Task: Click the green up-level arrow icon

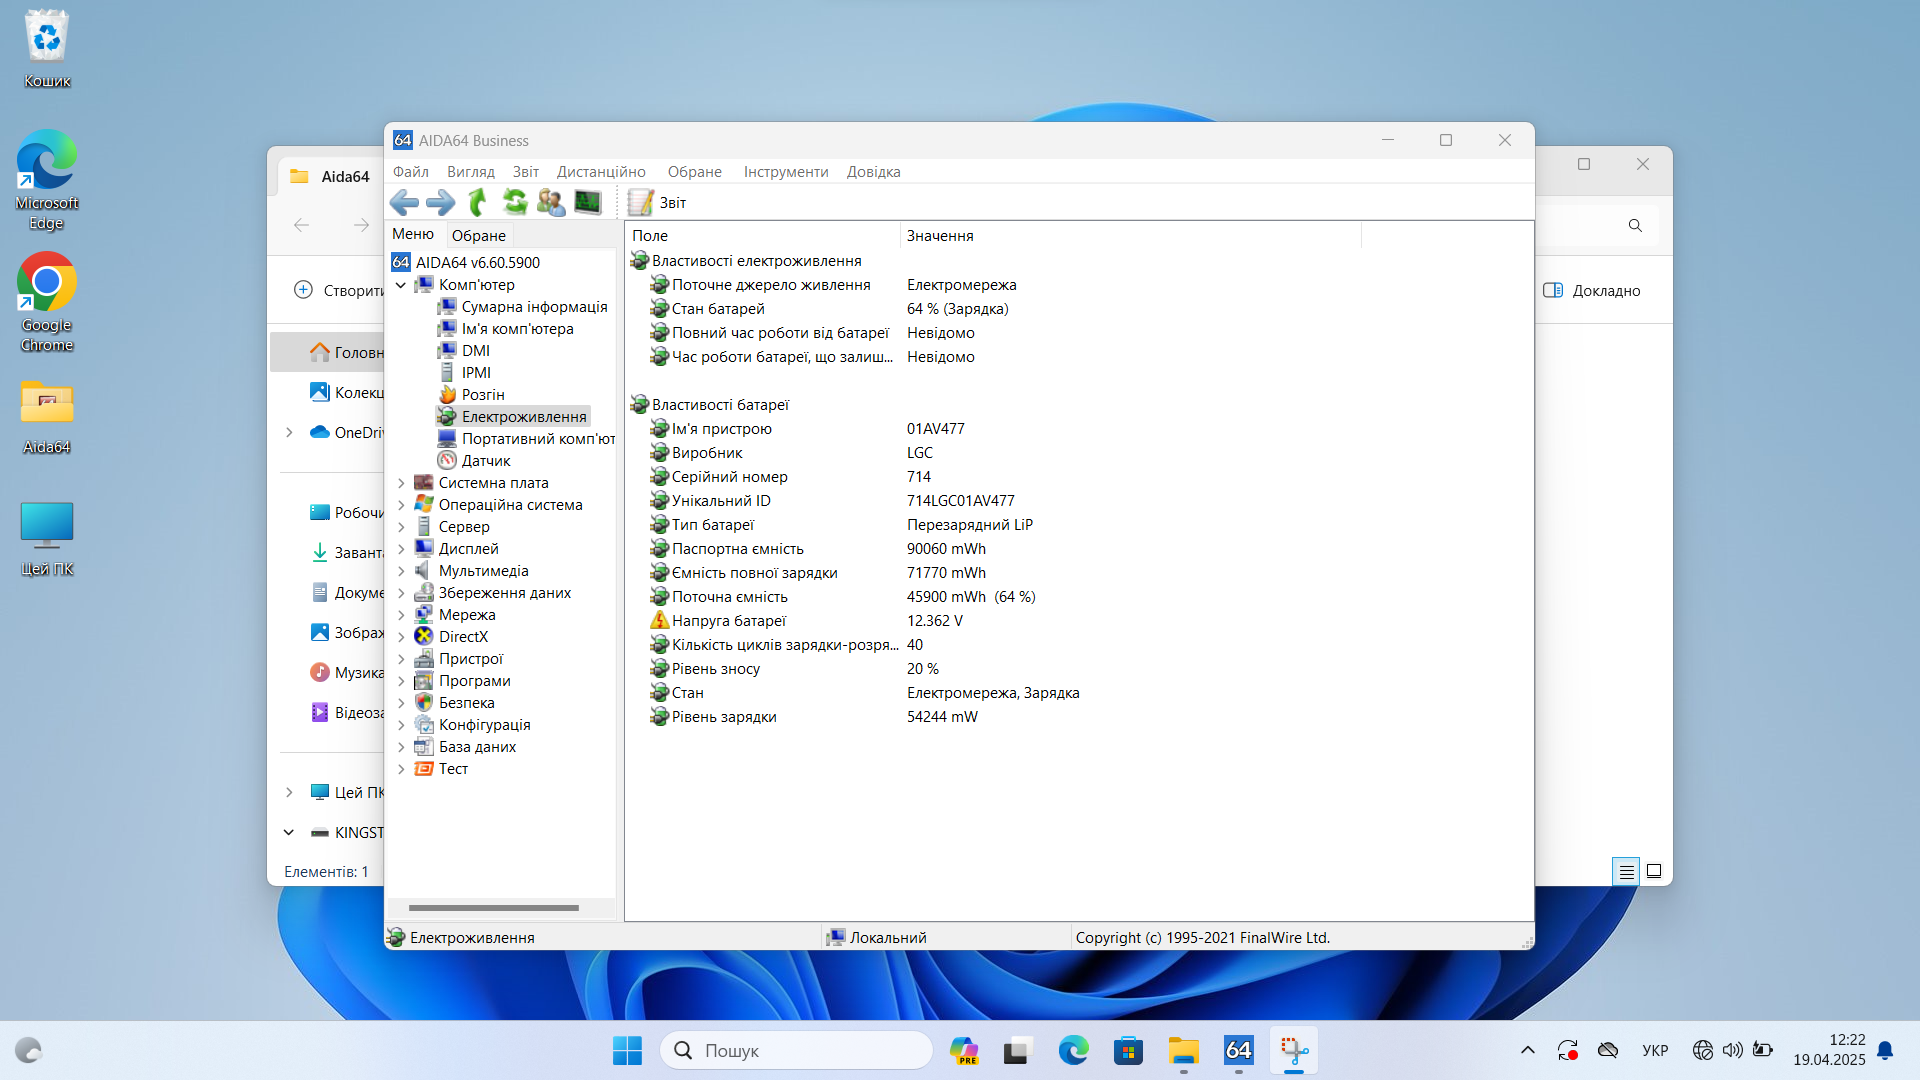Action: 478,203
